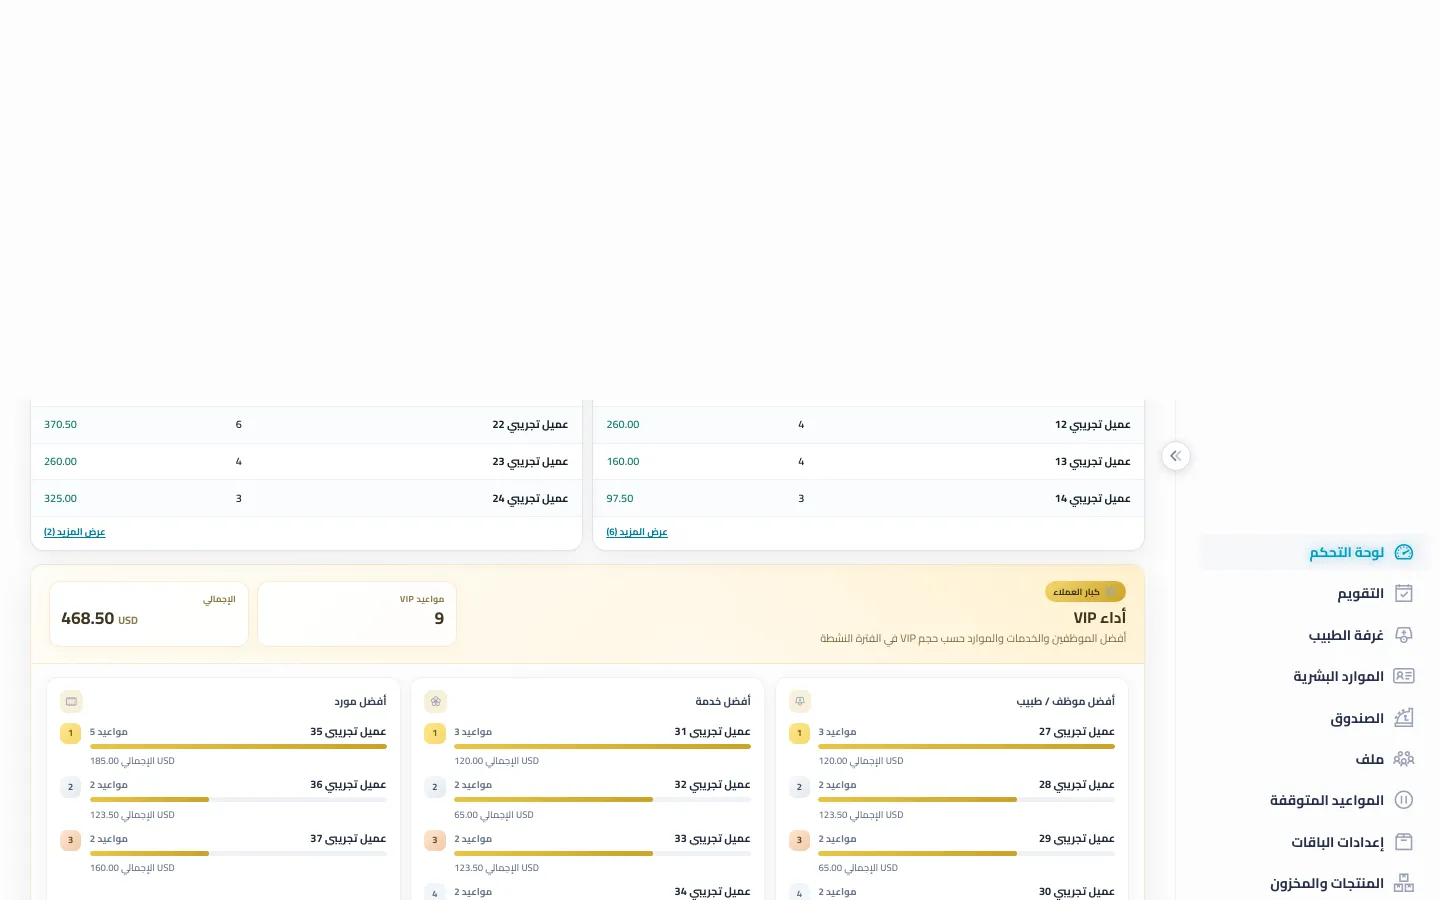Click rank 1 badge for عميل تجريبي 35
The width and height of the screenshot is (1440, 900).
pos(71,733)
